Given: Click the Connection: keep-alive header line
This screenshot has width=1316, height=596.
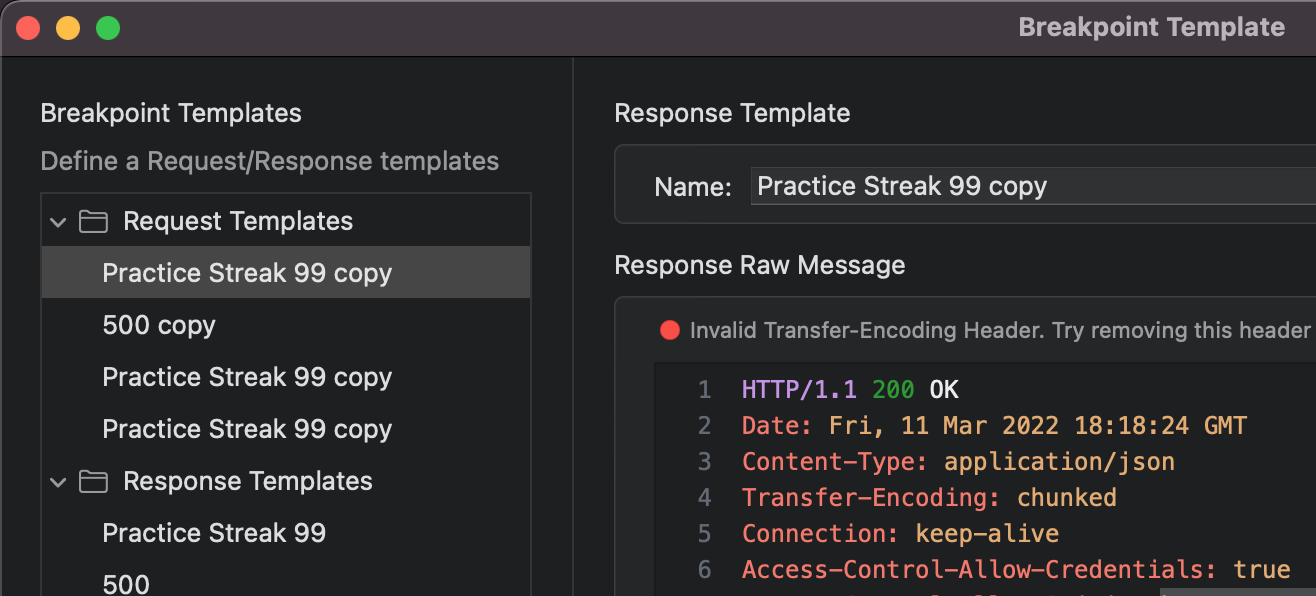Looking at the screenshot, I should [x=900, y=533].
